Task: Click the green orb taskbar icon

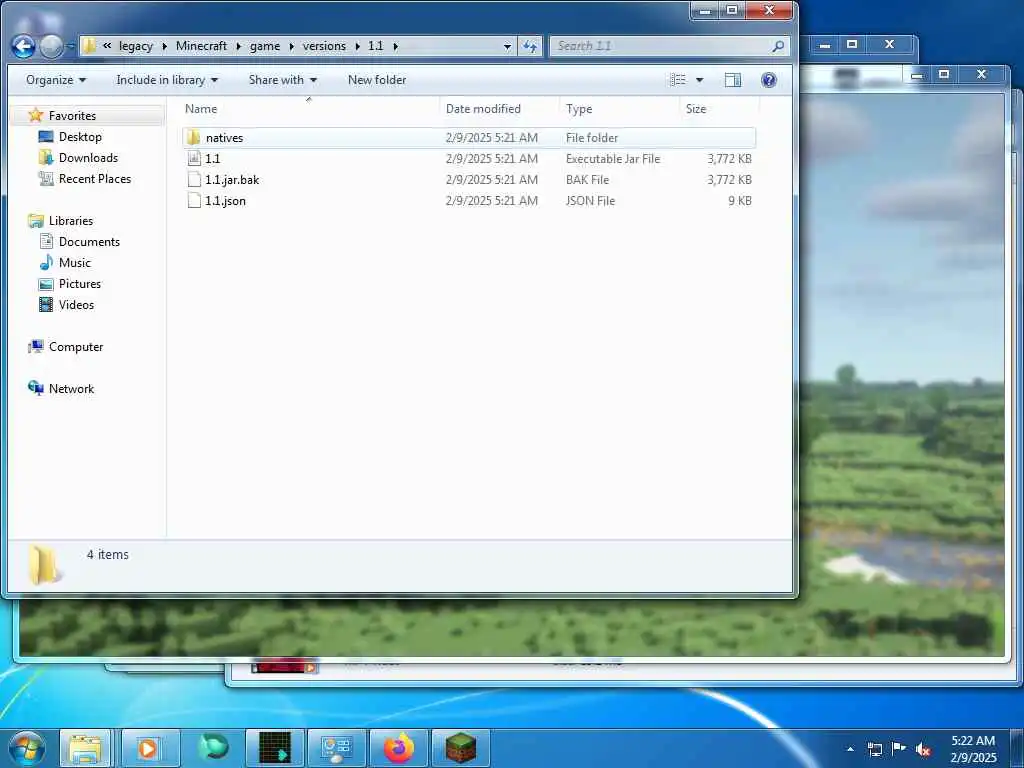Action: [x=213, y=748]
